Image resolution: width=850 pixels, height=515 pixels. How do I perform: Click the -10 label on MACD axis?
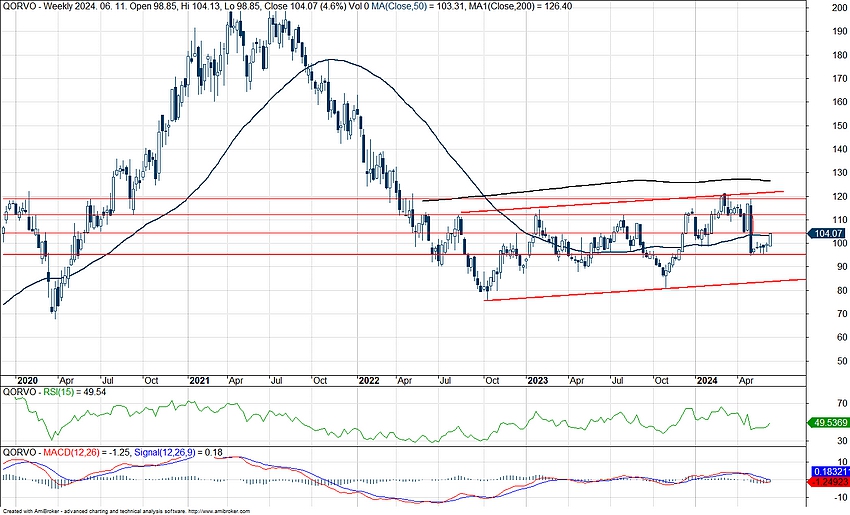click(x=840, y=498)
